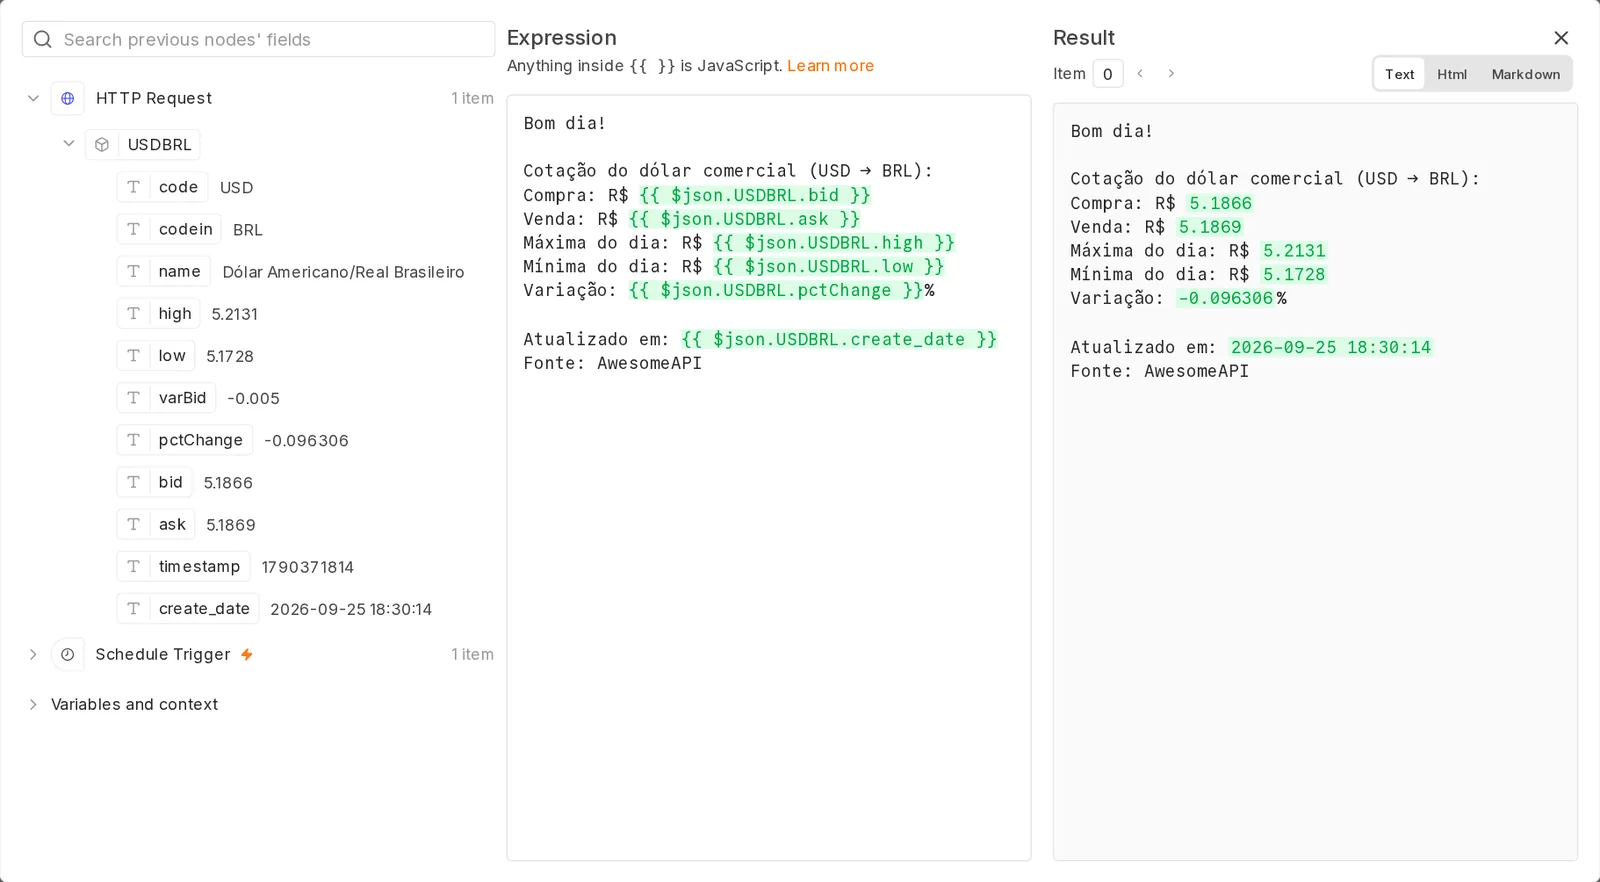The image size is (1600, 882).
Task: Switch result view to Markdown
Action: point(1526,74)
